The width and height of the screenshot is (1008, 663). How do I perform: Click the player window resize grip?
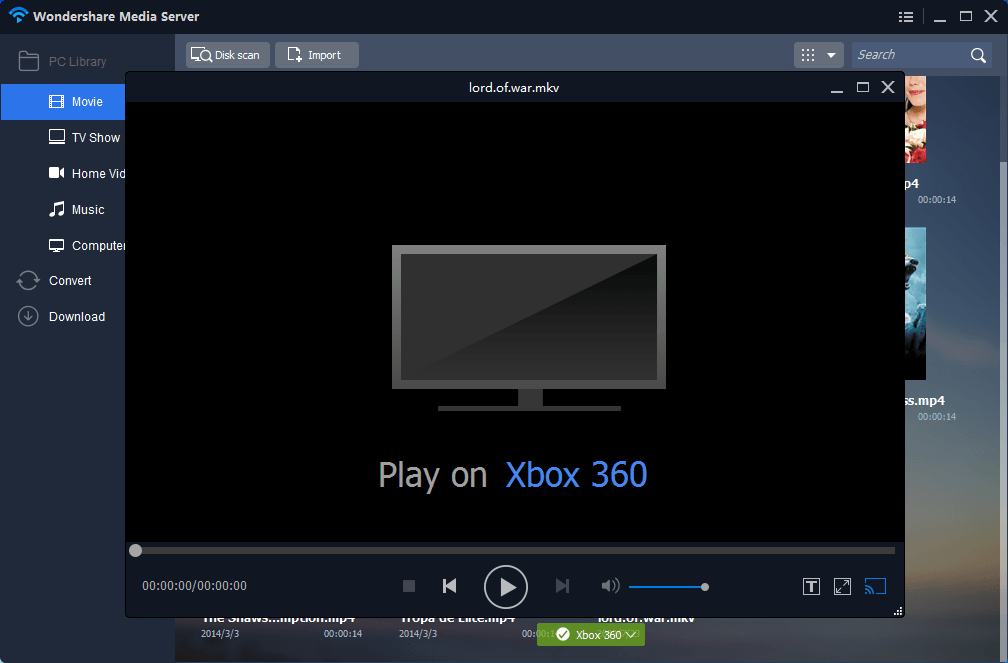pyautogui.click(x=898, y=611)
